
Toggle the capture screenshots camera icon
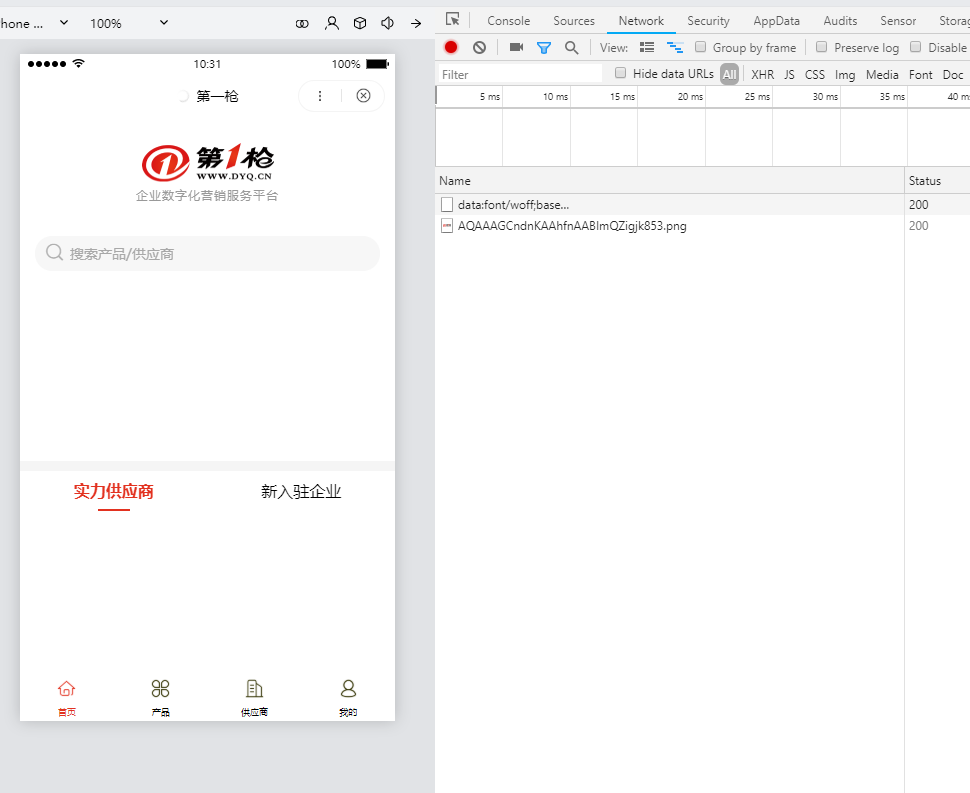[517, 47]
